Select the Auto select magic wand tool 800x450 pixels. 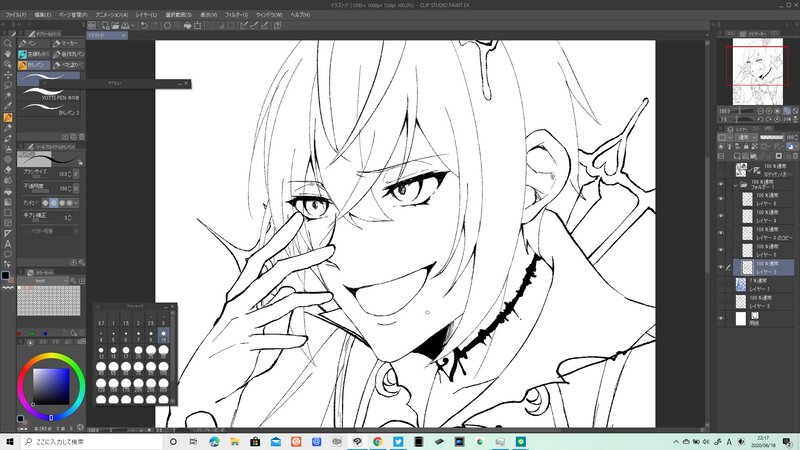tap(7, 96)
